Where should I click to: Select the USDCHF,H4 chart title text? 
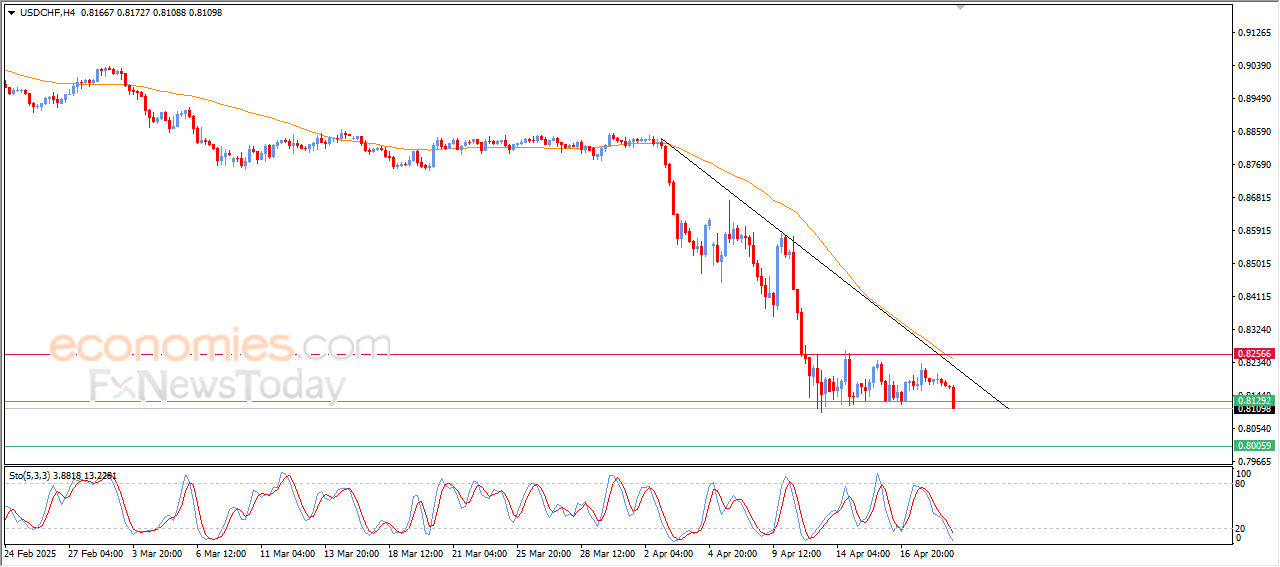pyautogui.click(x=48, y=13)
